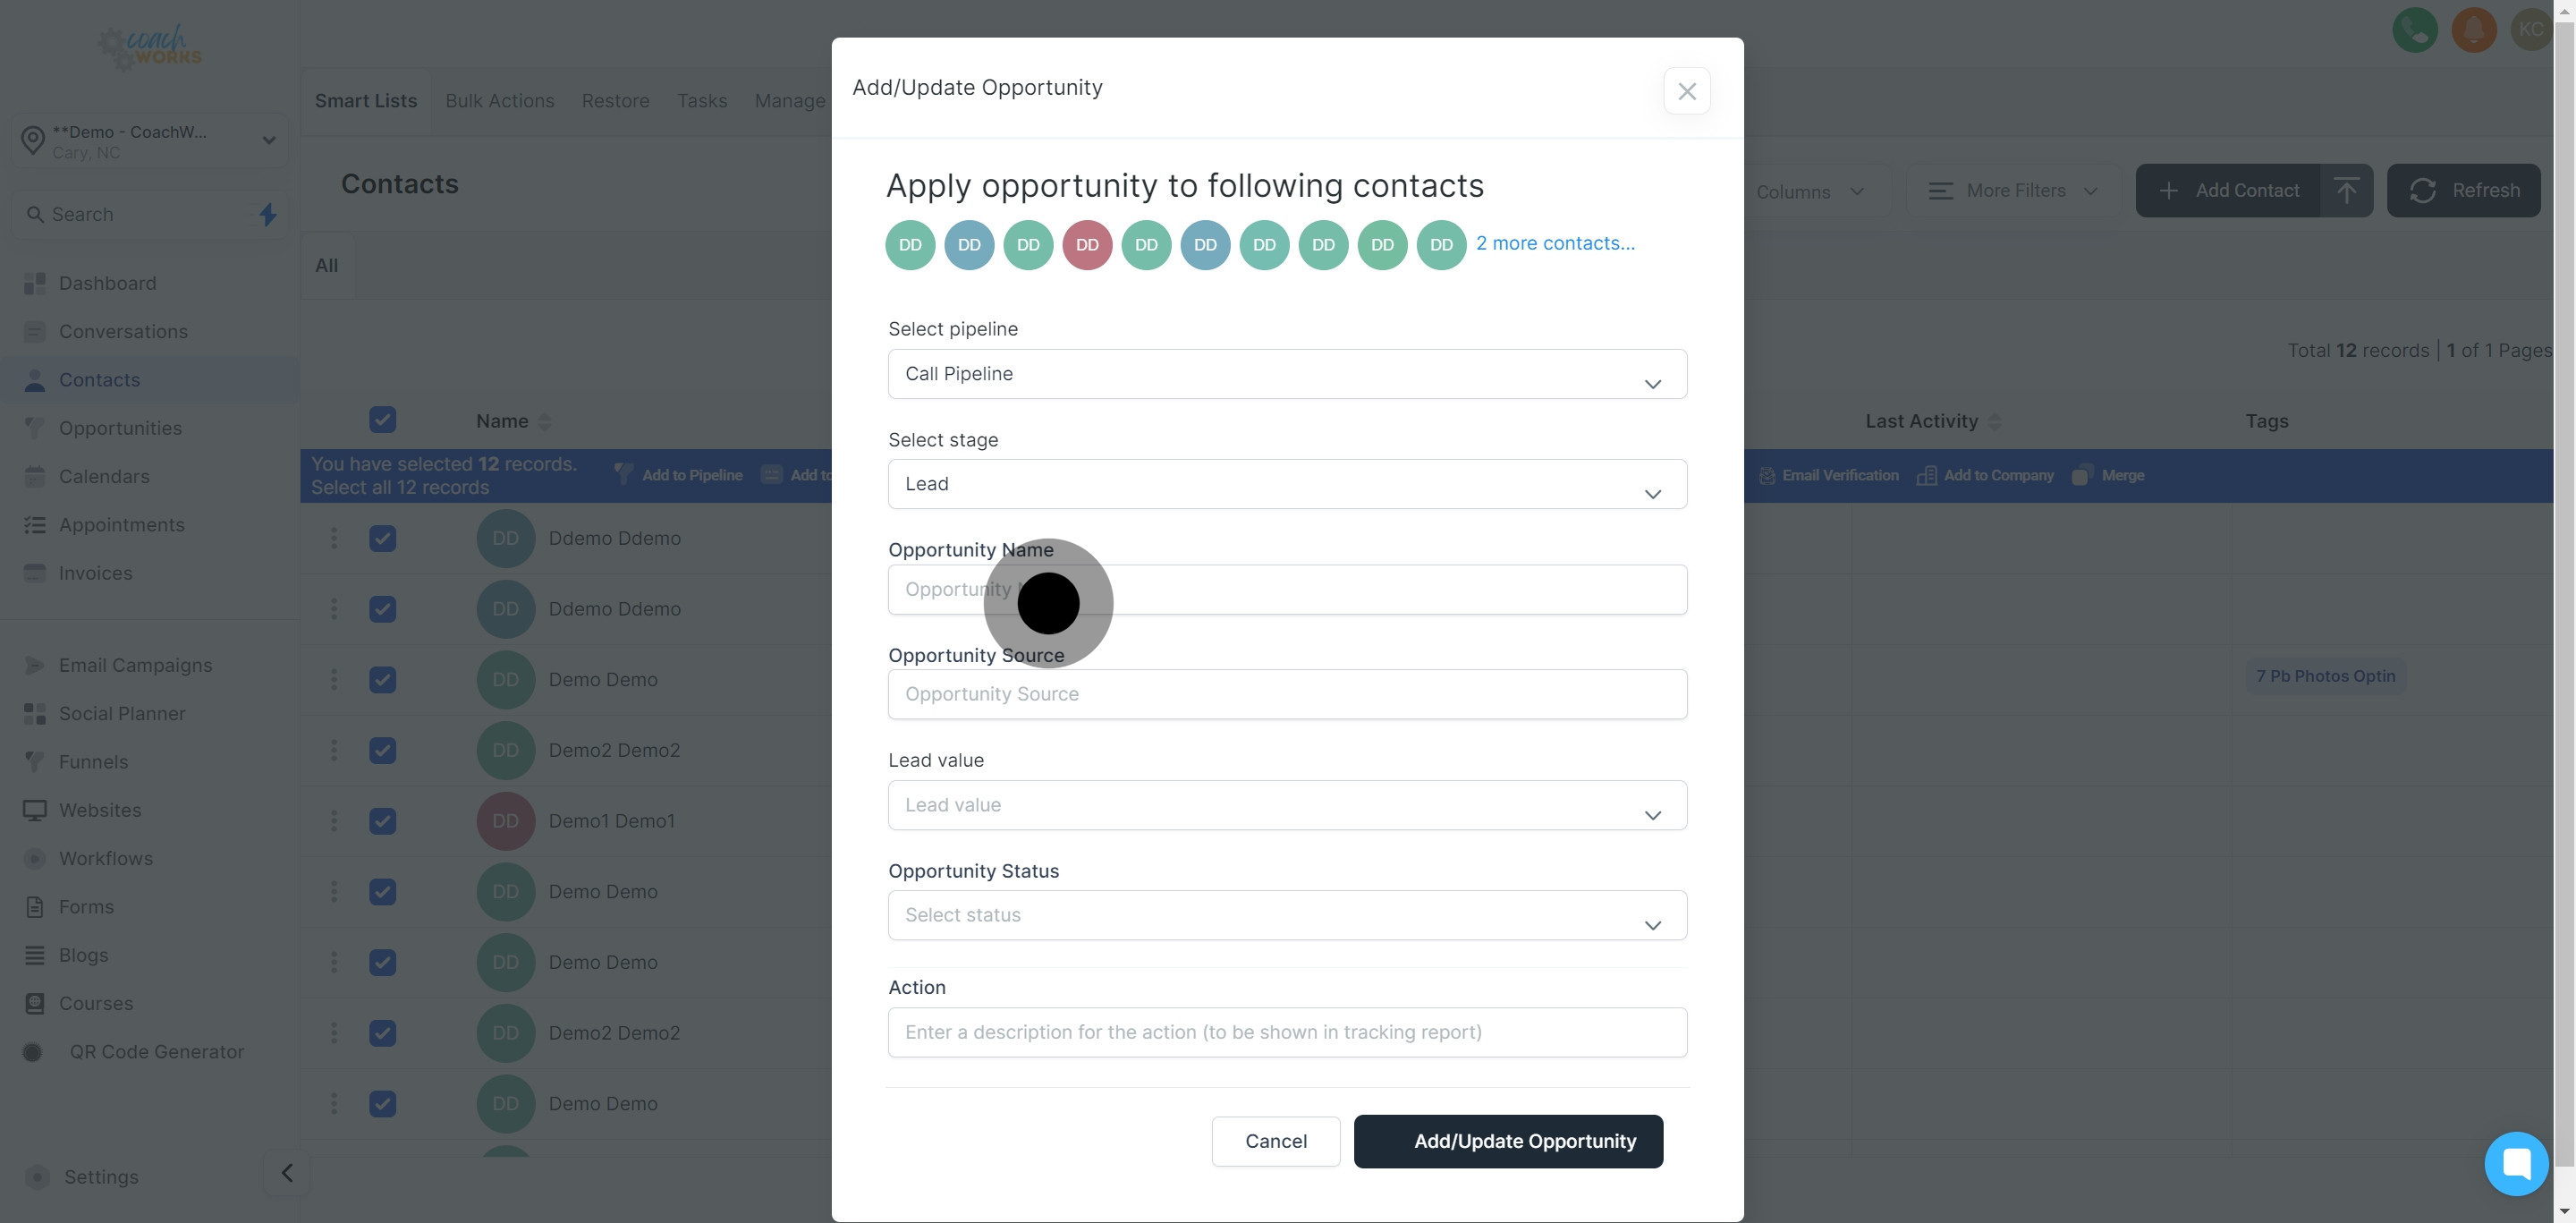
Task: Click the quick actions lightning bolt icon
Action: 268,214
